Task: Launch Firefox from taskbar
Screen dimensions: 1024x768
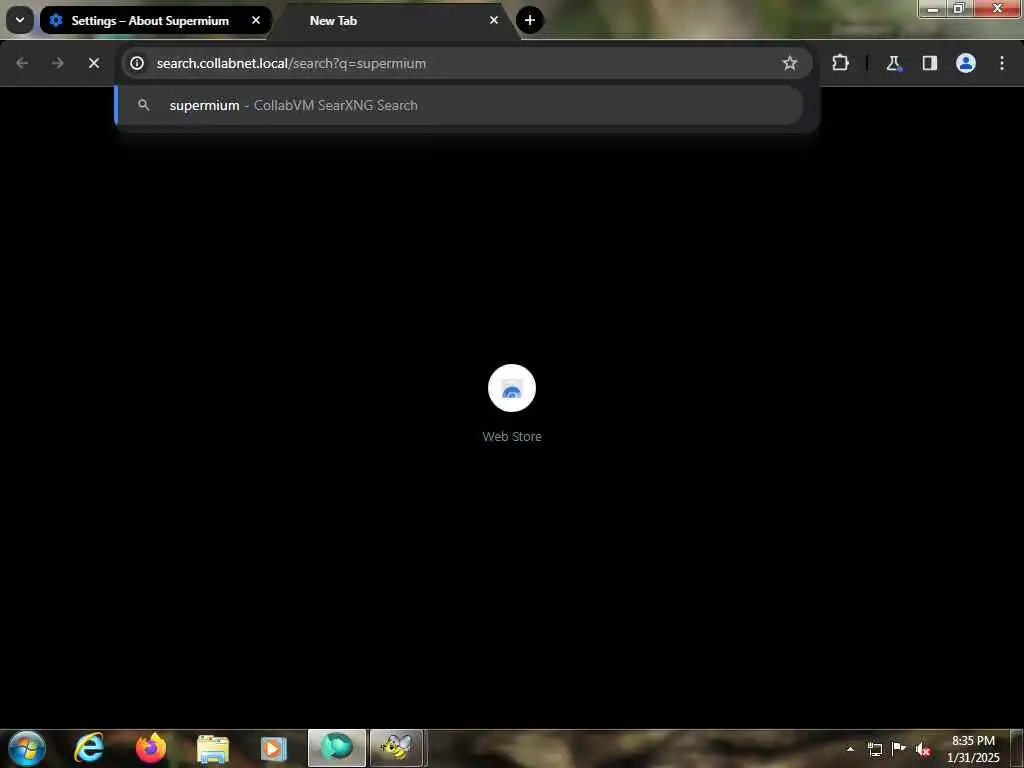Action: (x=151, y=748)
